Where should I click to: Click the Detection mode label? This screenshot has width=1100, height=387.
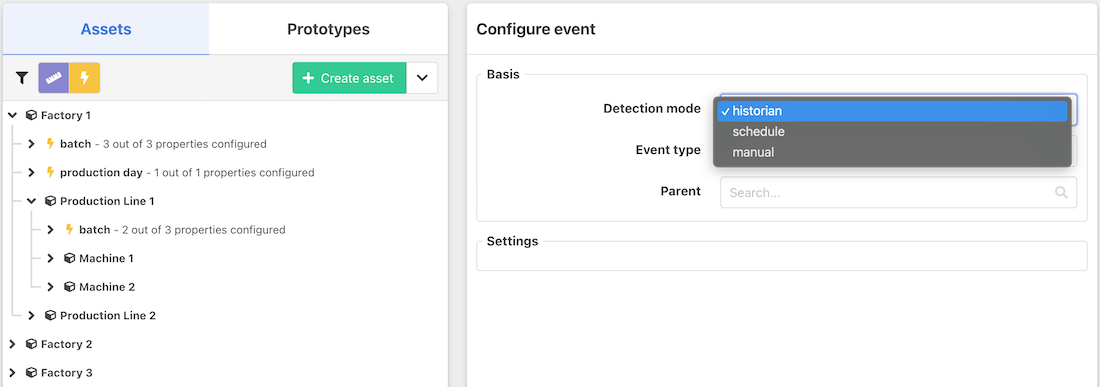click(652, 109)
